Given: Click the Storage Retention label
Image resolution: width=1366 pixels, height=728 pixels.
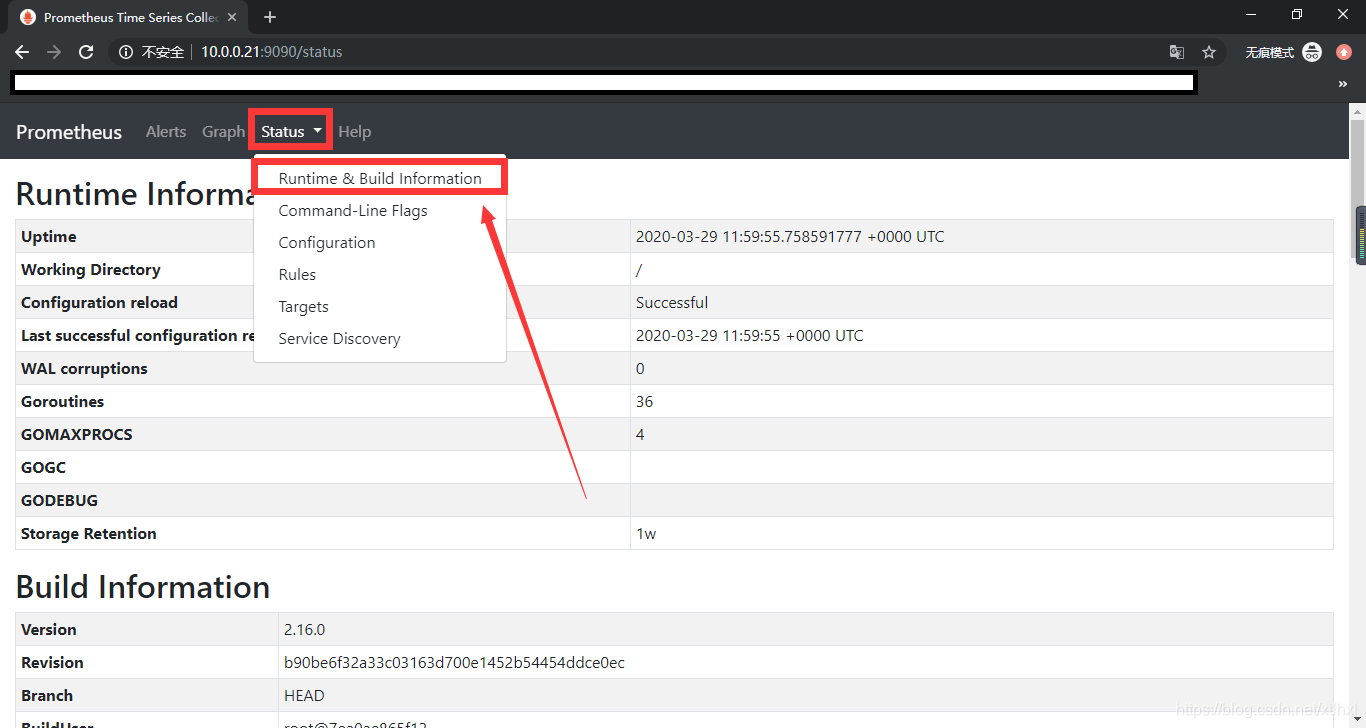Looking at the screenshot, I should tap(89, 533).
